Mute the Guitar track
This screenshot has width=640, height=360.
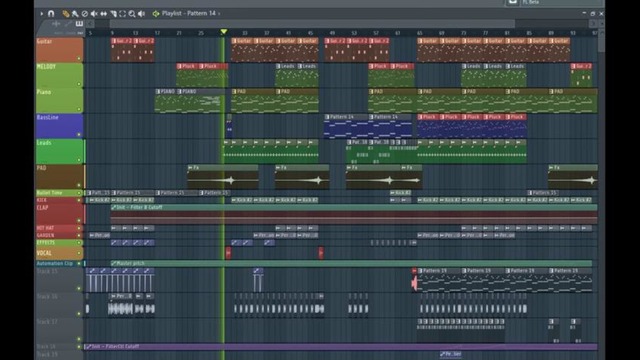tap(79, 59)
